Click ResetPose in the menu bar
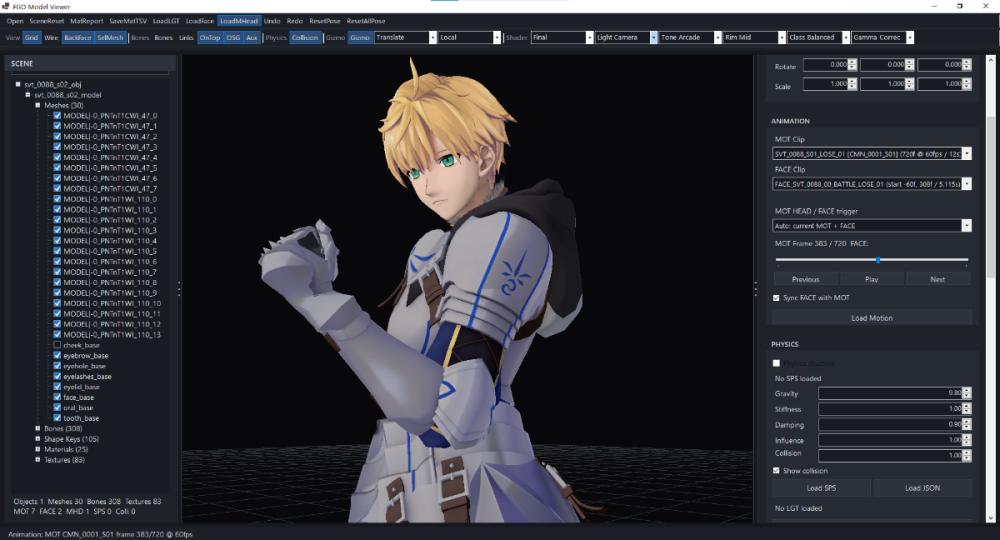The height and width of the screenshot is (540, 1000). pyautogui.click(x=325, y=21)
